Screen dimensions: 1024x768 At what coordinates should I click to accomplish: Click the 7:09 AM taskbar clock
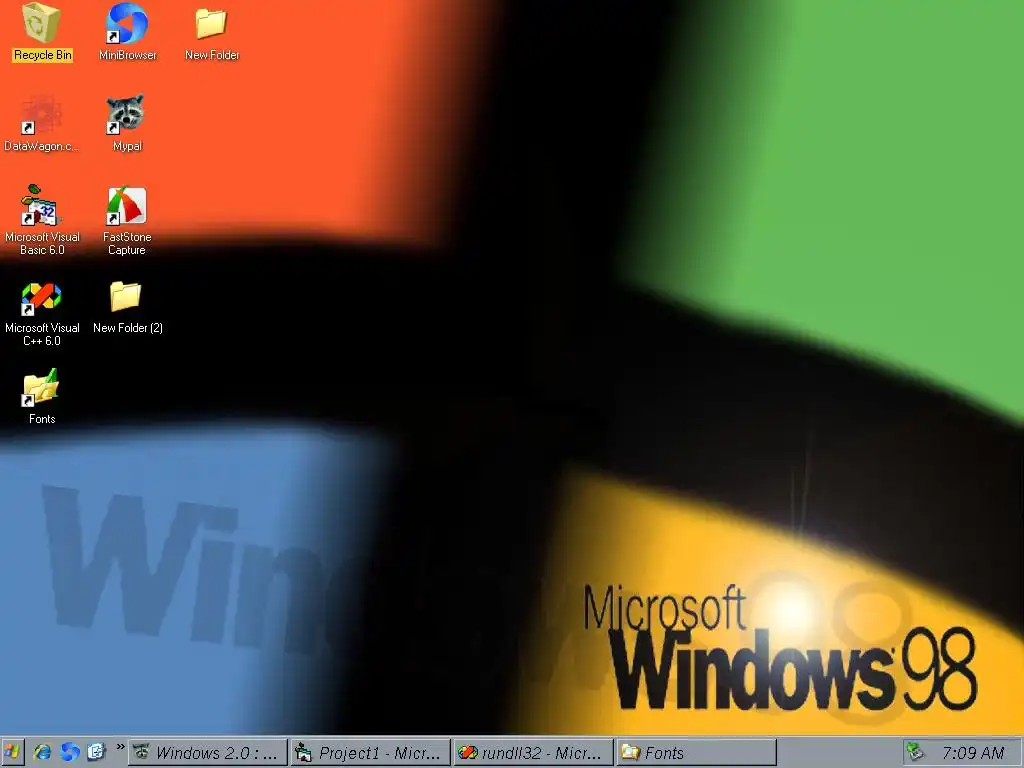973,753
